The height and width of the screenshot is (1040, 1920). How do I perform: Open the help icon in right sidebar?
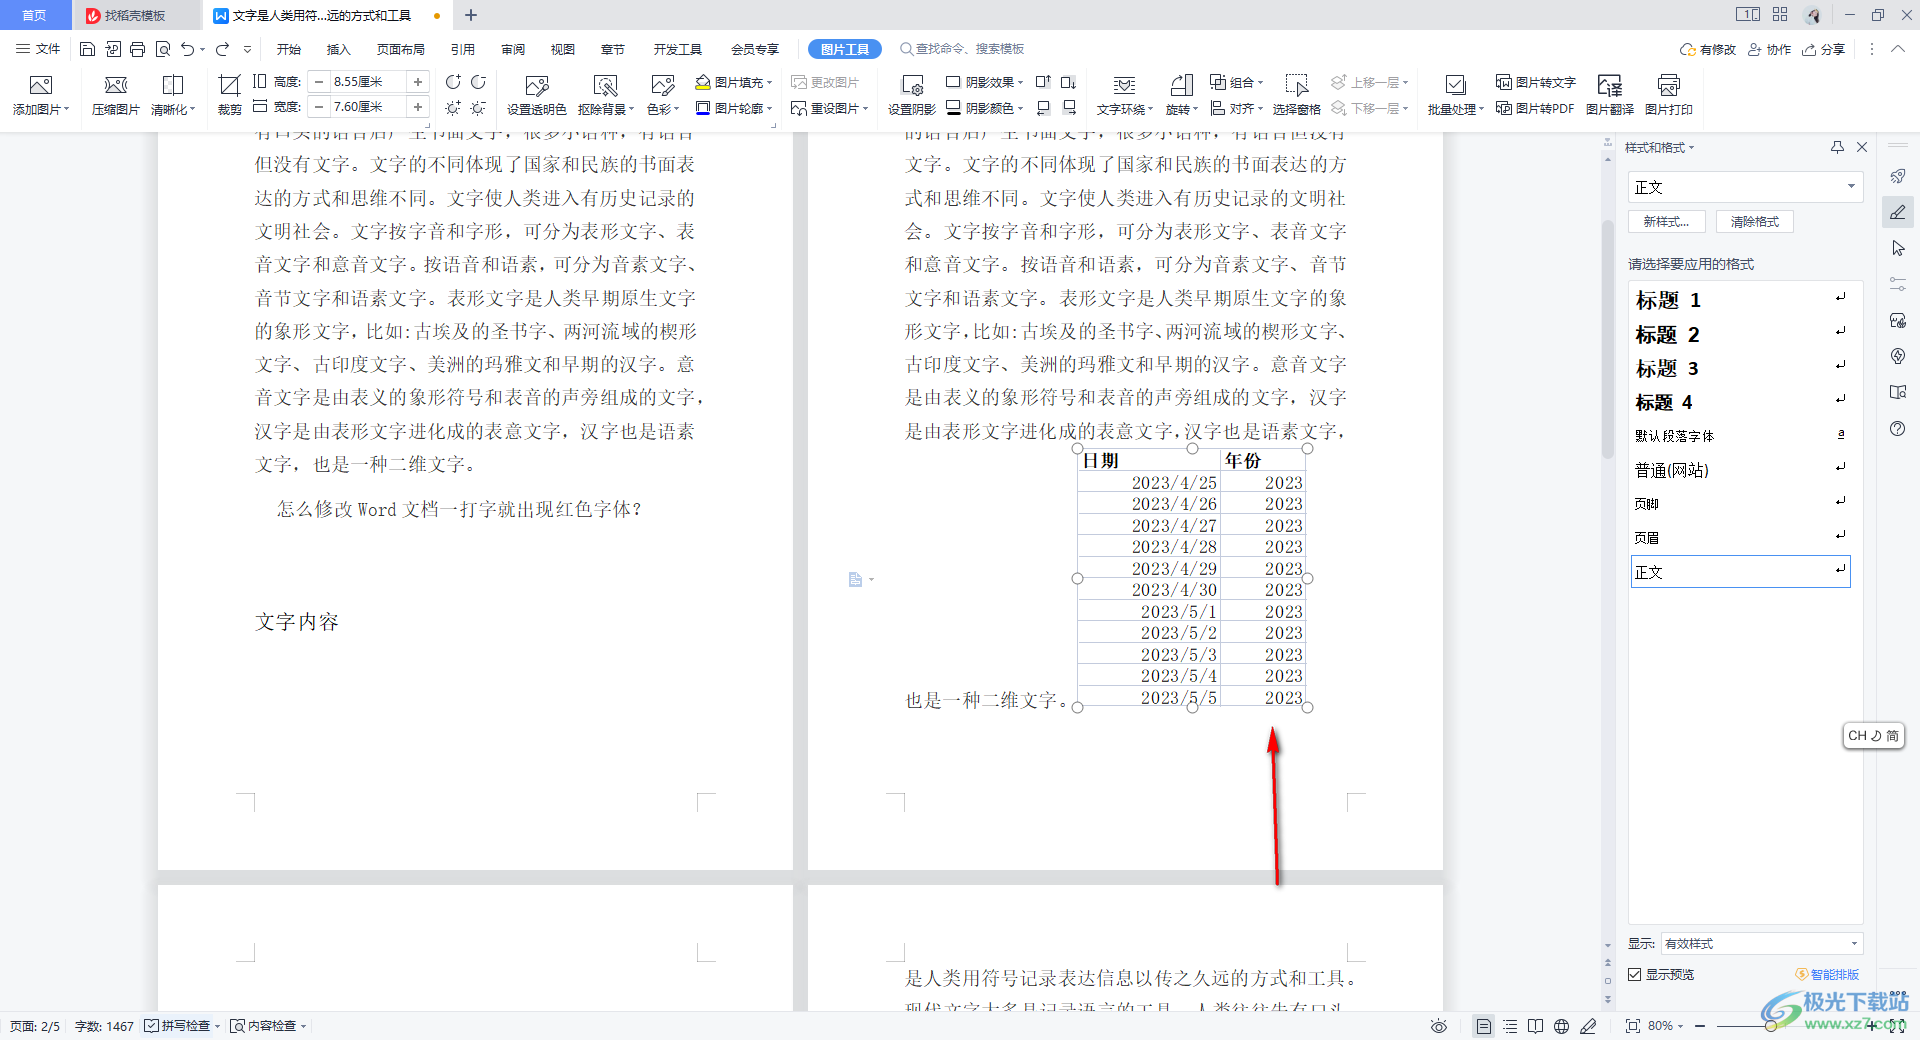pos(1898,429)
